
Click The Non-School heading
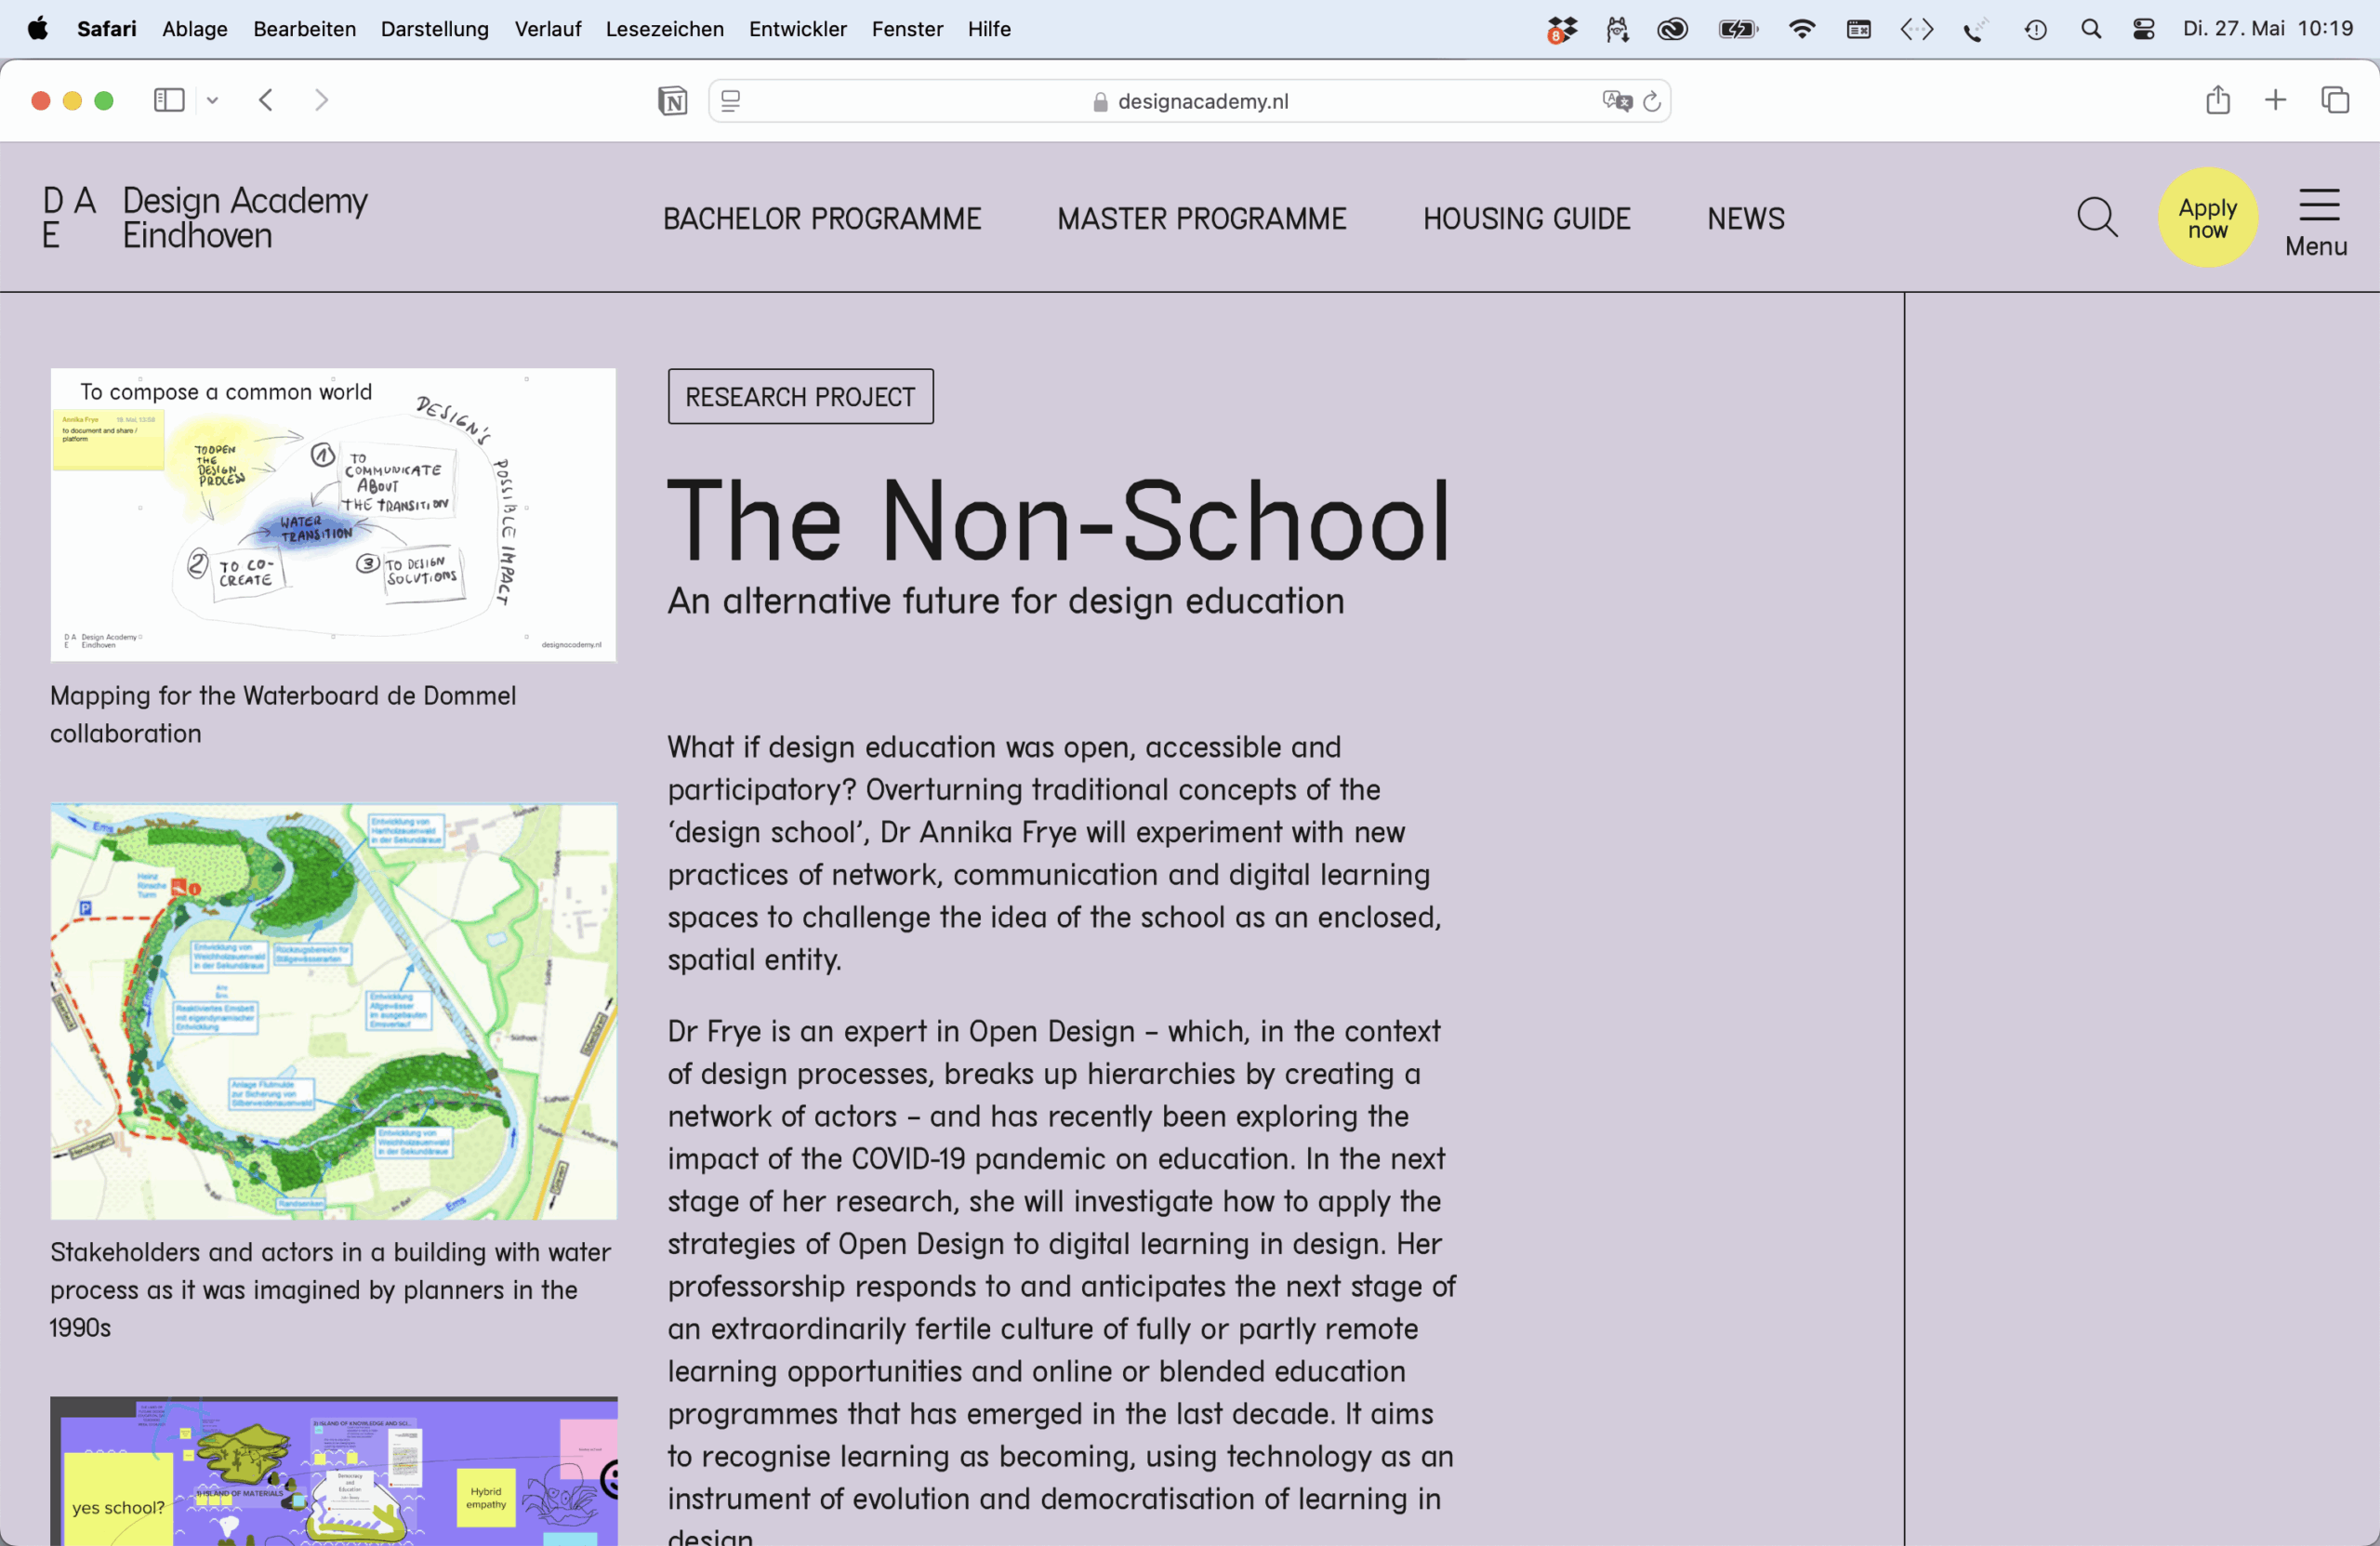tap(1059, 520)
